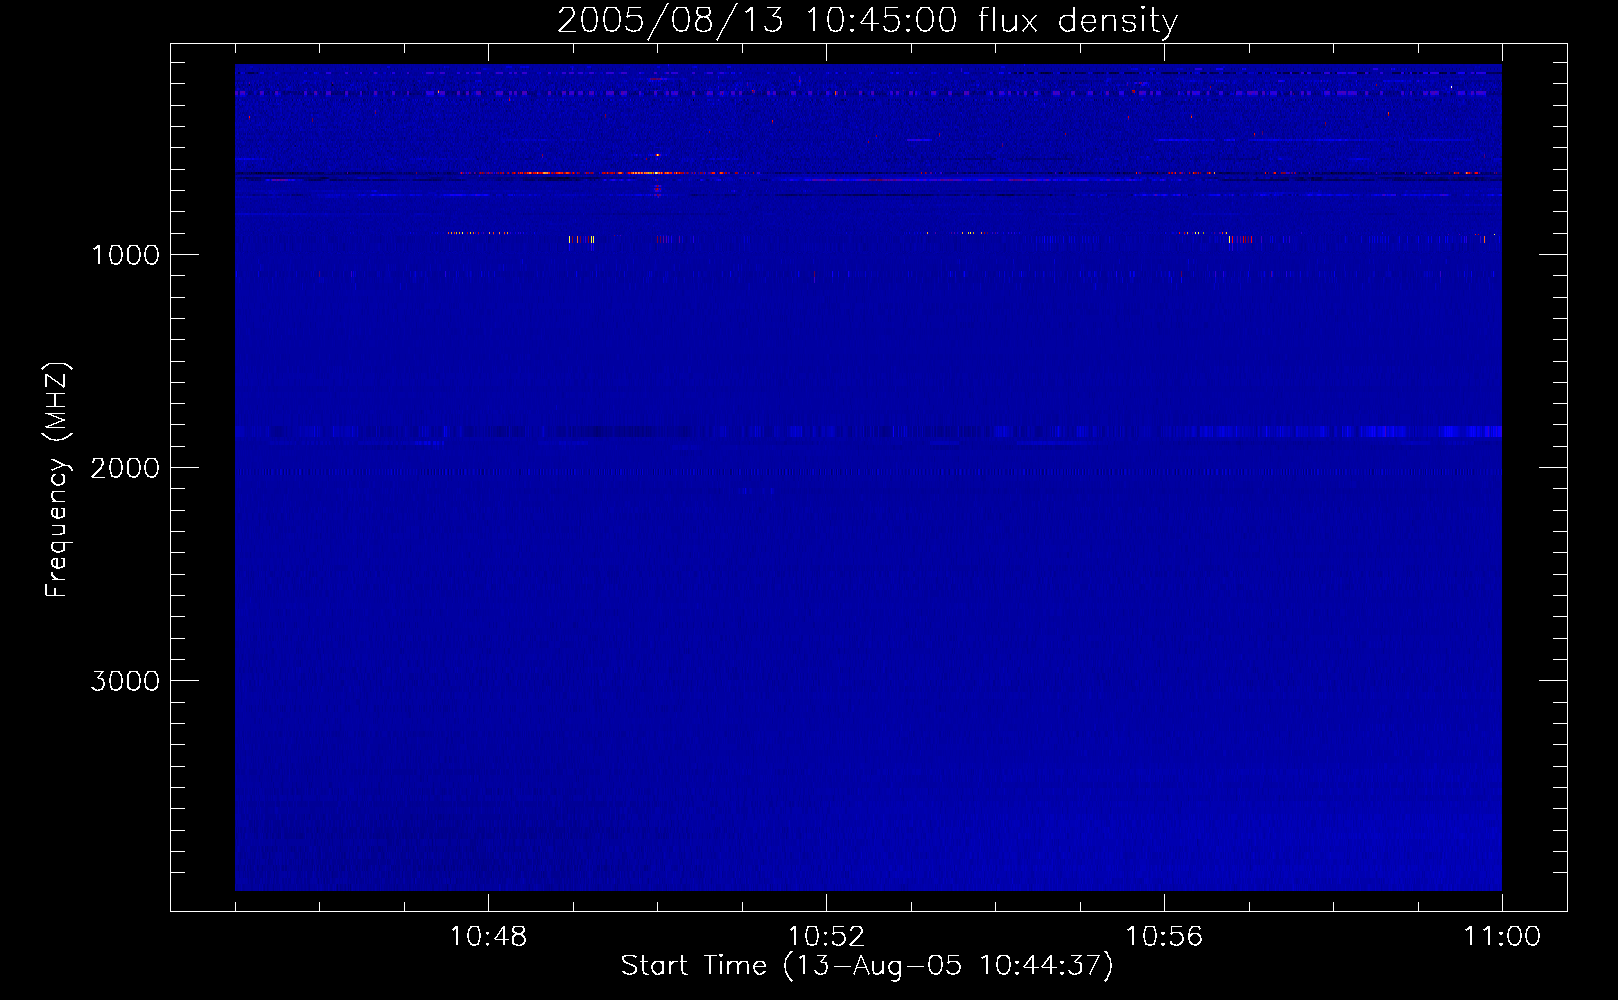
Task: Click the "Start Time" words below the axis
Action: pyautogui.click(x=693, y=966)
